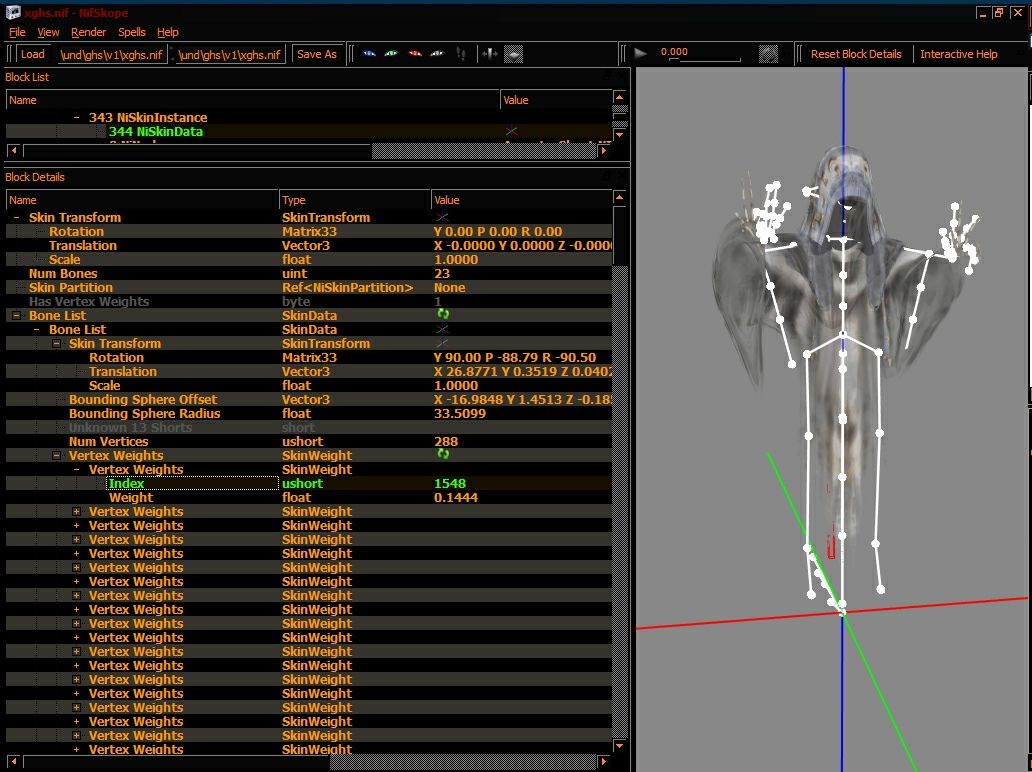
Task: Click axes icon in the nested Bone List SkinData row
Action: click(x=442, y=329)
